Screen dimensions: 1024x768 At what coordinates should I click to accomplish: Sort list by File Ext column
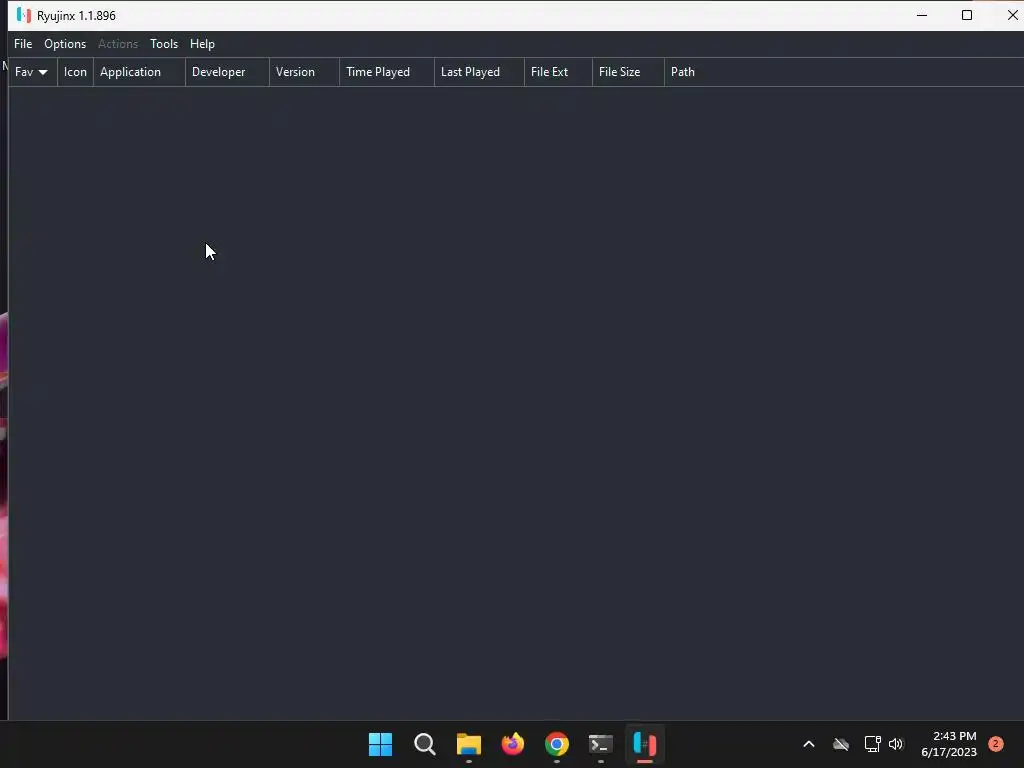coord(558,72)
